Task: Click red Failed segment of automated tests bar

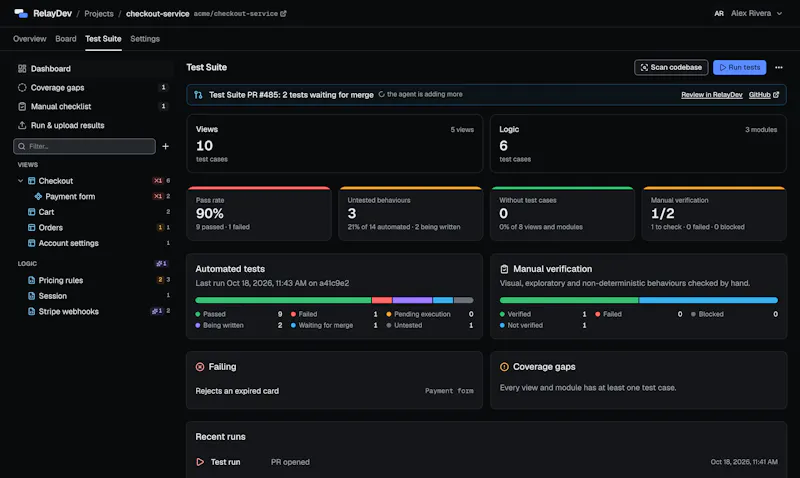Action: pos(382,300)
